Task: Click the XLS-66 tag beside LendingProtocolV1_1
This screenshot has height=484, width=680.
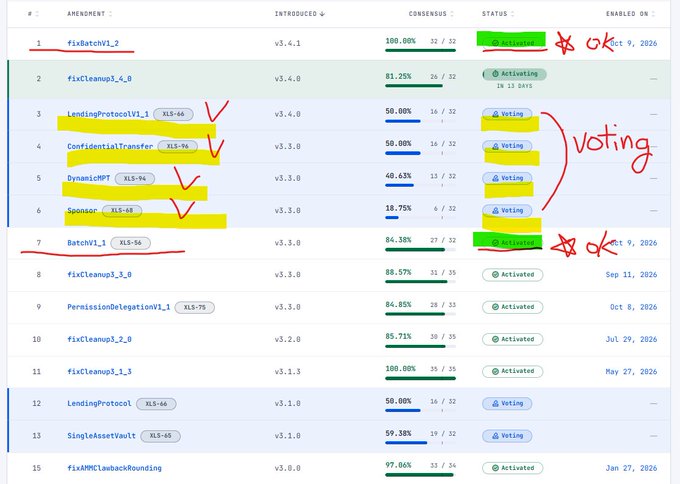Action: click(x=173, y=114)
